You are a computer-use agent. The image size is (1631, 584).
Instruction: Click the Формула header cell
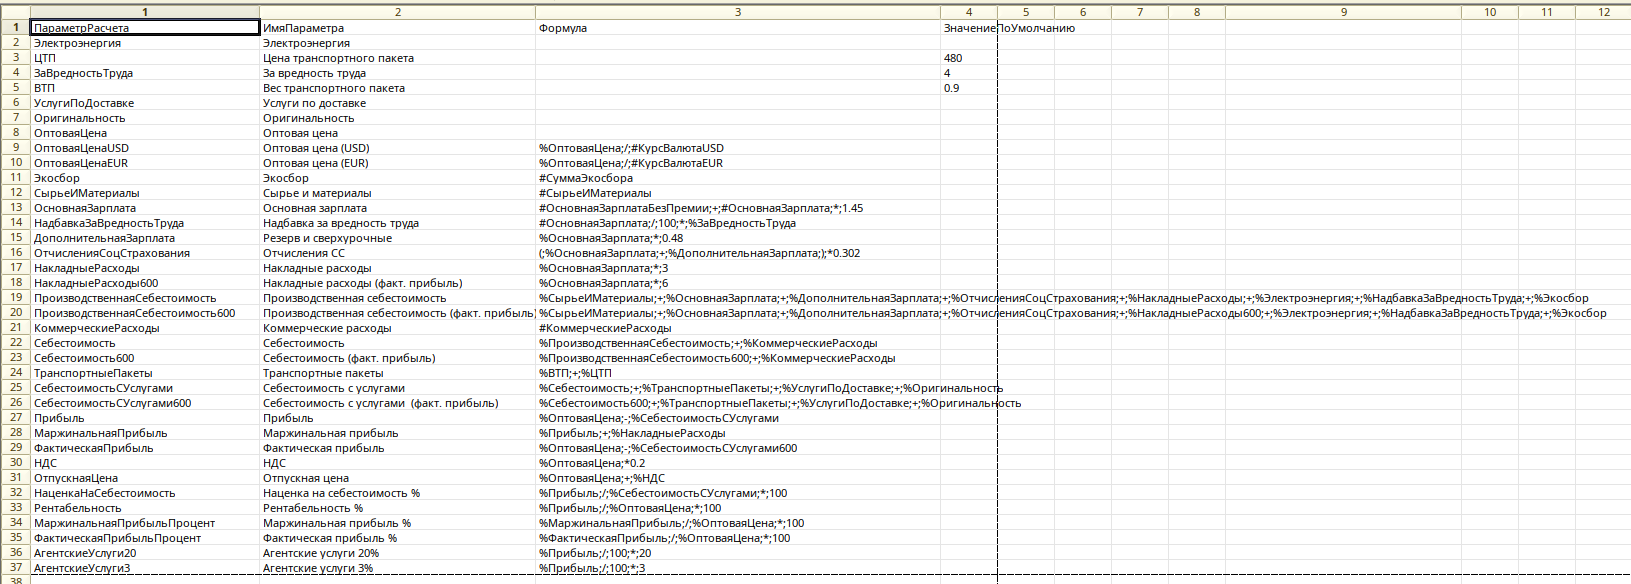(563, 28)
